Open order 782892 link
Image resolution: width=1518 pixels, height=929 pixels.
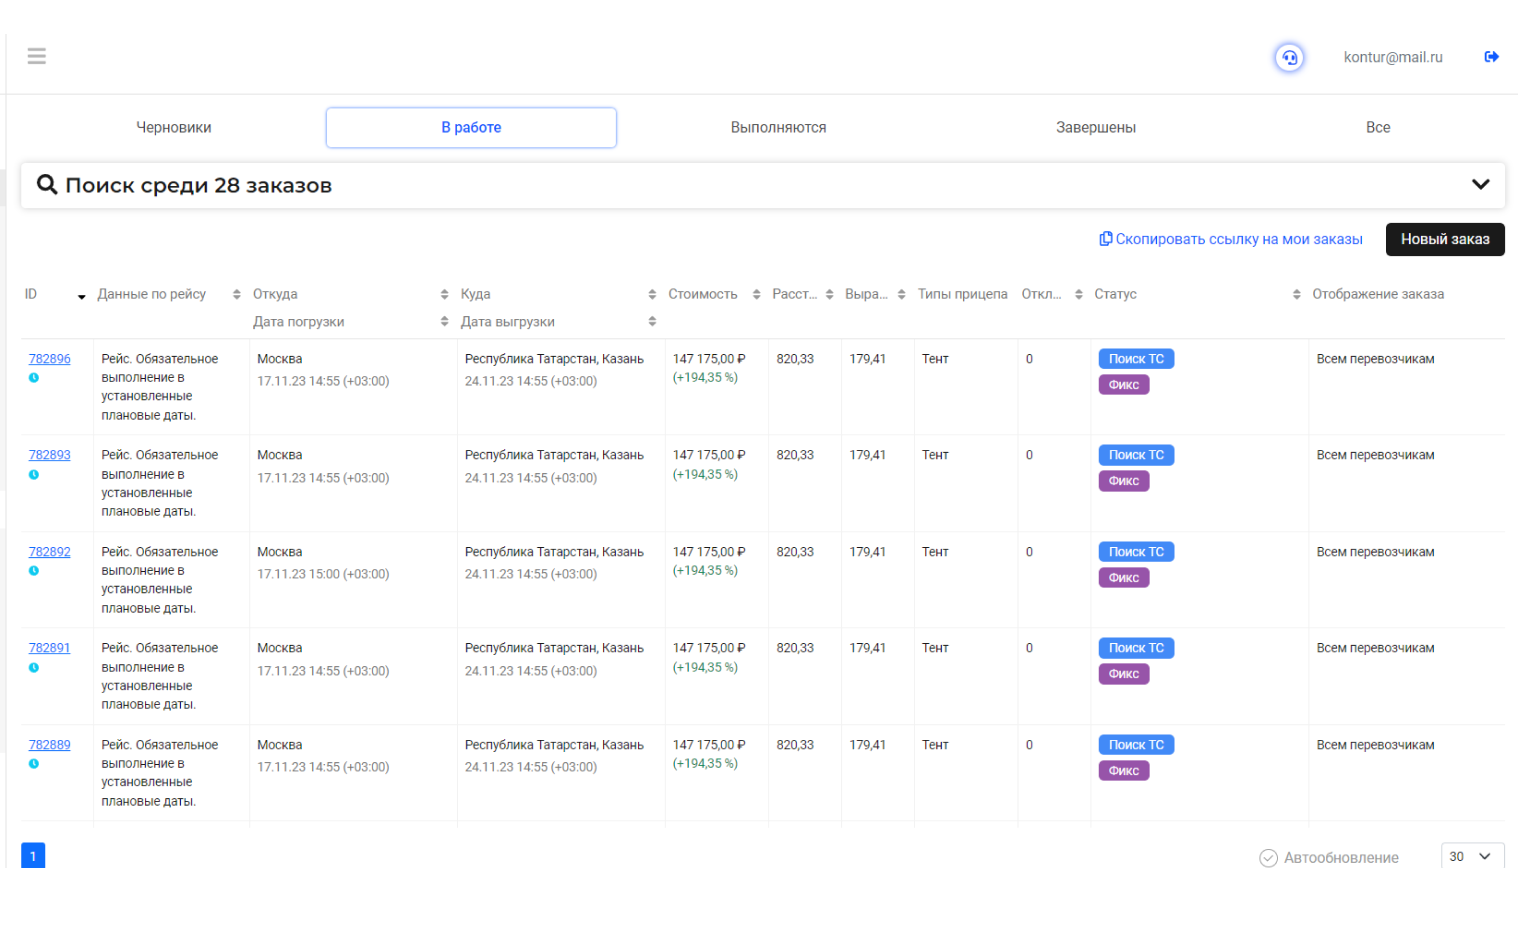click(x=50, y=552)
